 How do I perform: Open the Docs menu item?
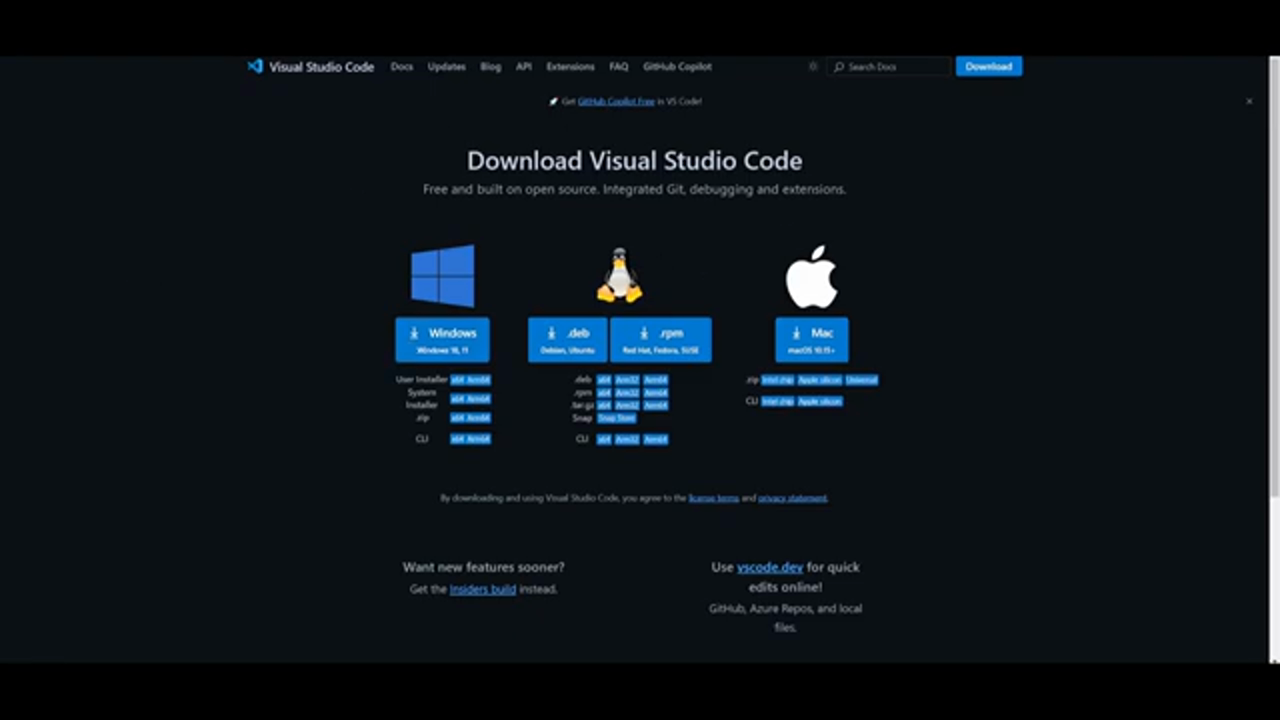click(402, 66)
